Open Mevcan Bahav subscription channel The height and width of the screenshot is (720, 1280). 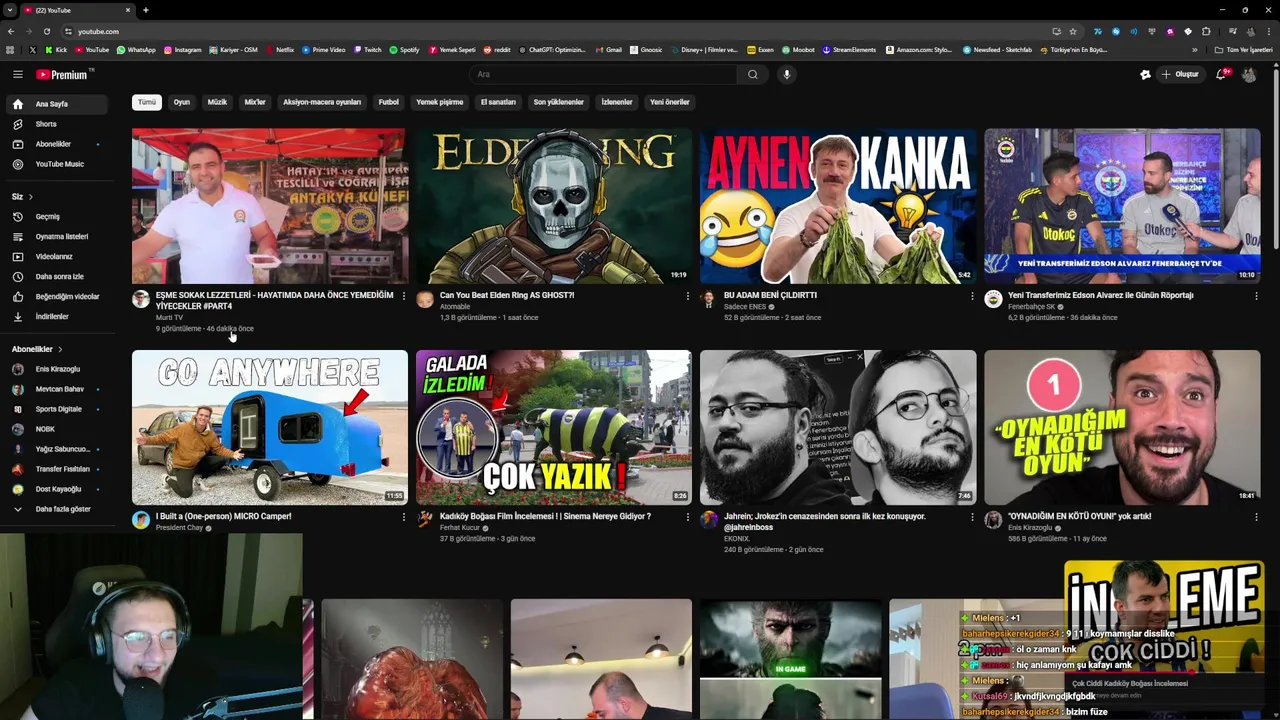pyautogui.click(x=59, y=389)
